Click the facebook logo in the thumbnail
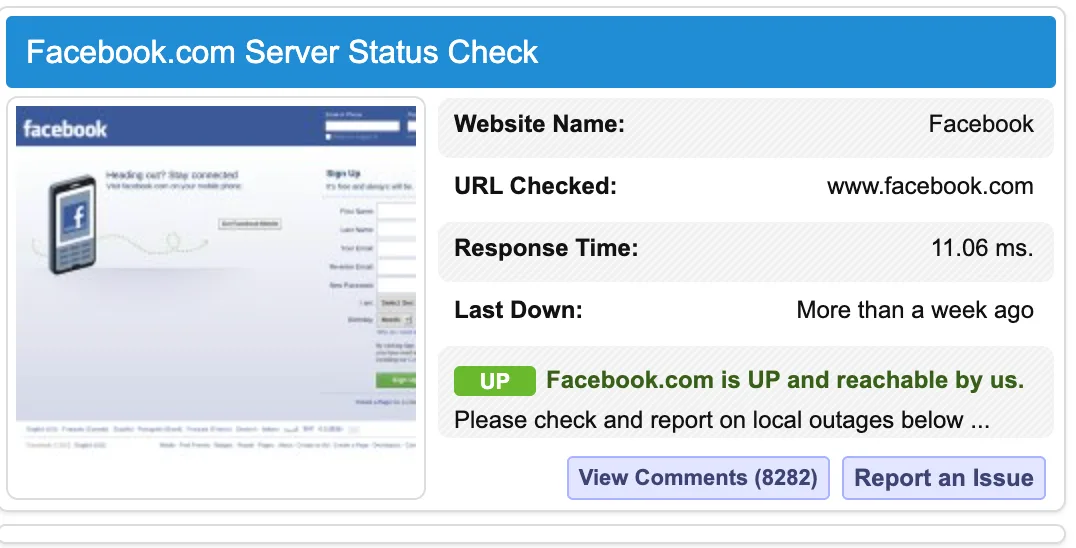1076x548 pixels. pyautogui.click(x=65, y=129)
